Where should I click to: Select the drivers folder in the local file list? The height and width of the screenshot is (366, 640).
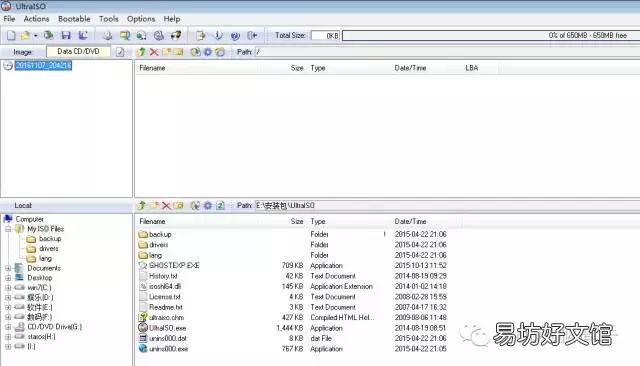point(158,245)
